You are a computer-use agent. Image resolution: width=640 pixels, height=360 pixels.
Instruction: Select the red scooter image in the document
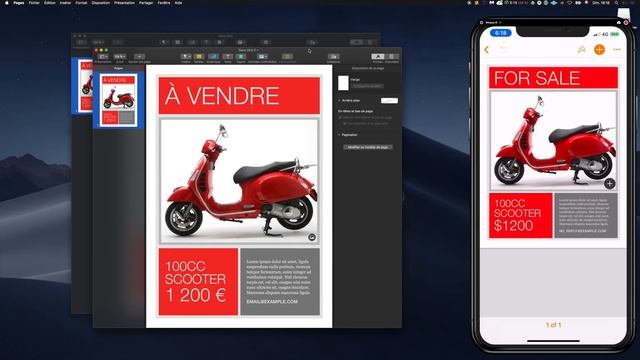(x=239, y=181)
